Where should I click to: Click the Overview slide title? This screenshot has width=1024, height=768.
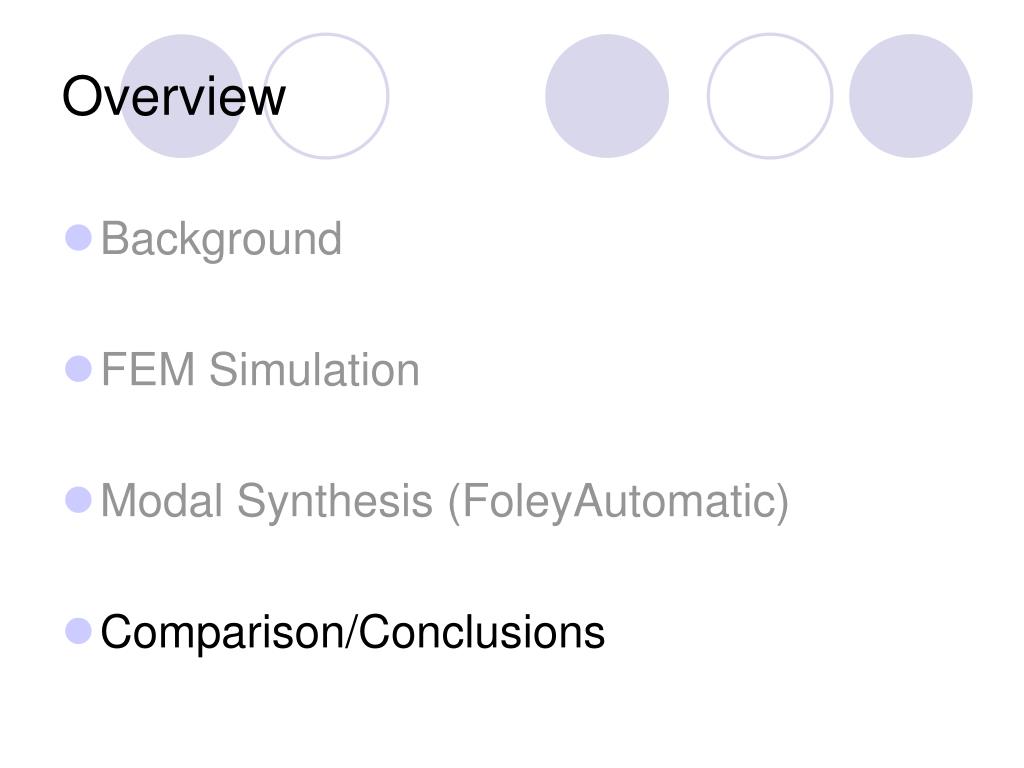[174, 97]
